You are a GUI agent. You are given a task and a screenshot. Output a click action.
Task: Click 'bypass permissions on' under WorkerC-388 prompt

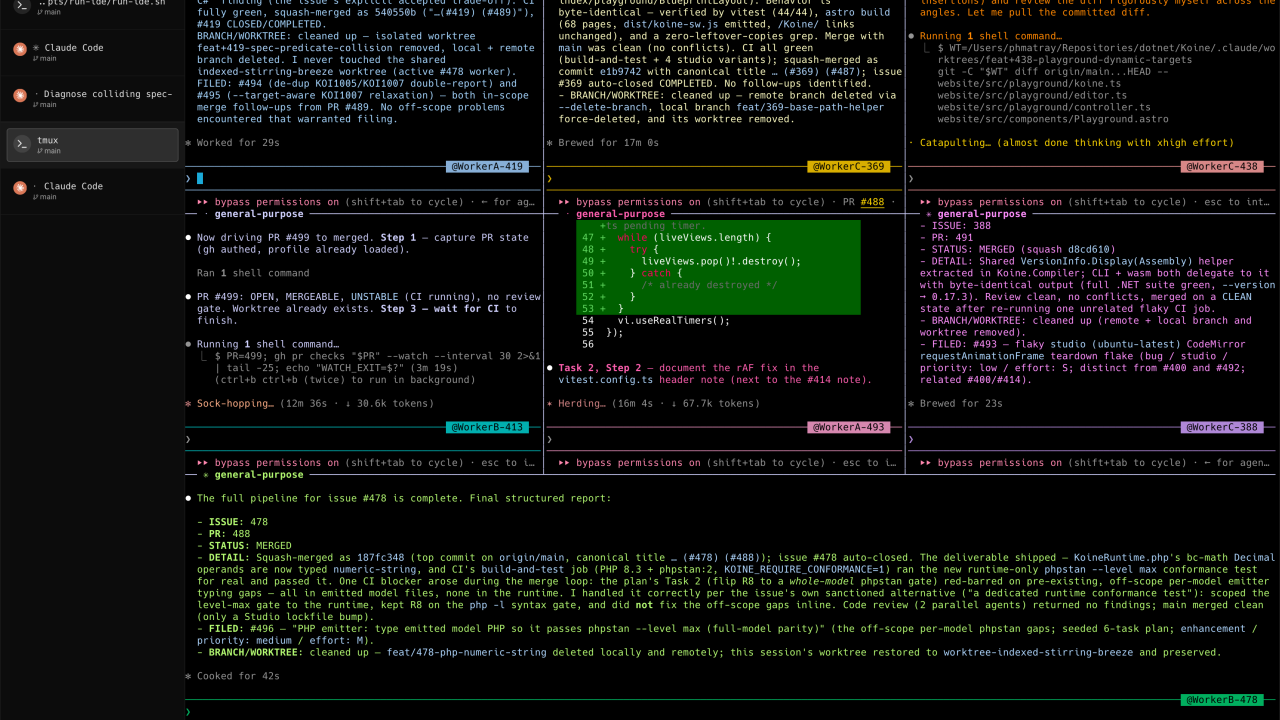point(1000,463)
